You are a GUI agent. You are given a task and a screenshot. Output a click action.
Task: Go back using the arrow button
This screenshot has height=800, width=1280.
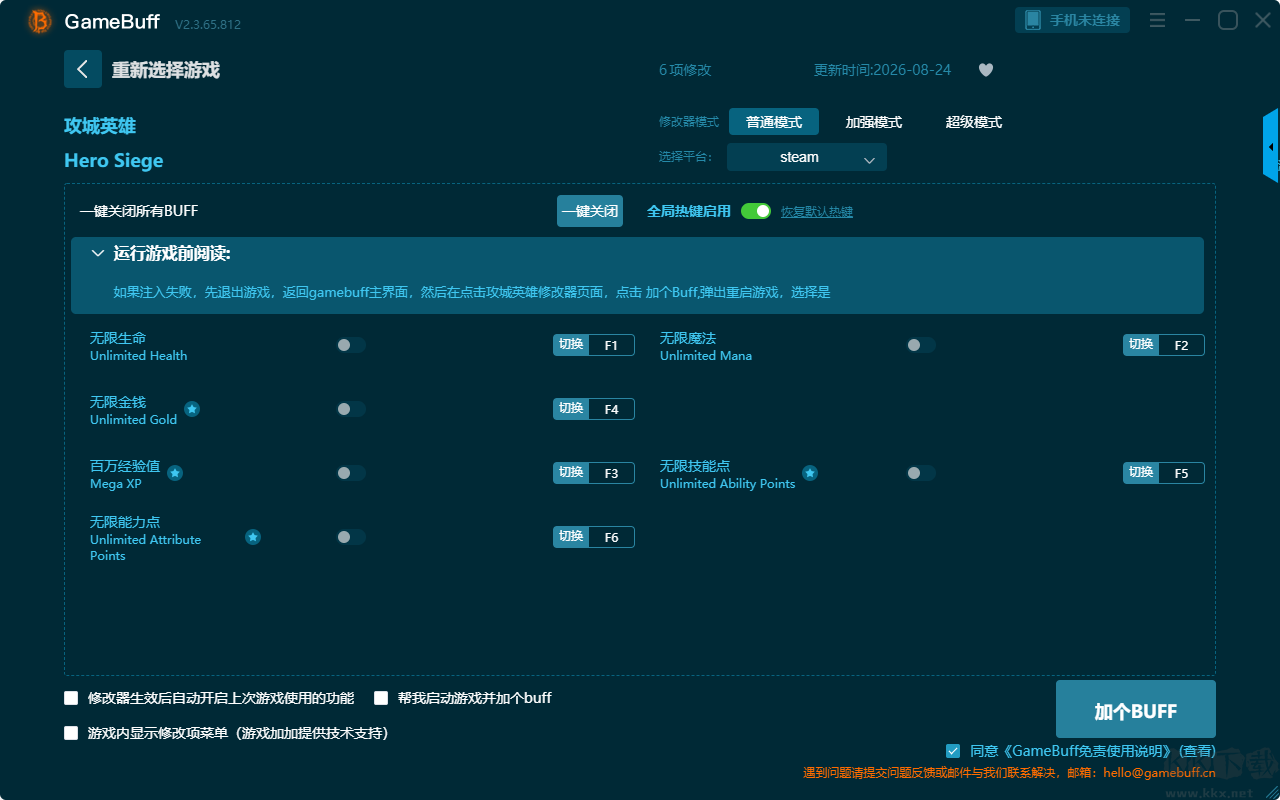tap(83, 69)
